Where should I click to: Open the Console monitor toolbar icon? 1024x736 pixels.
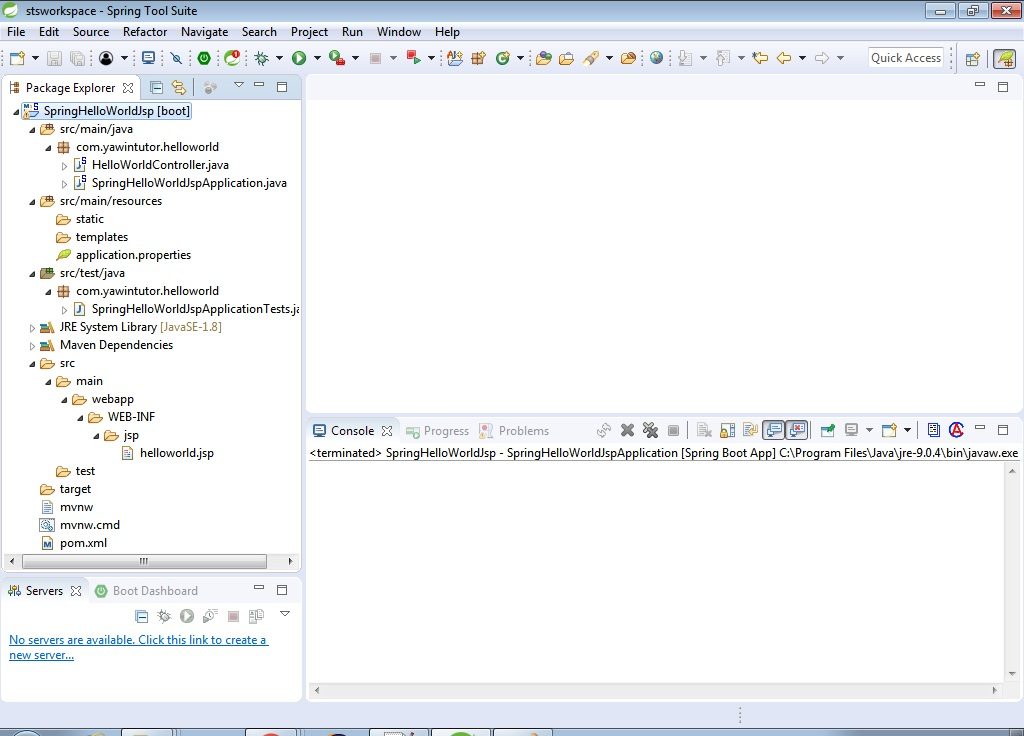tap(149, 58)
